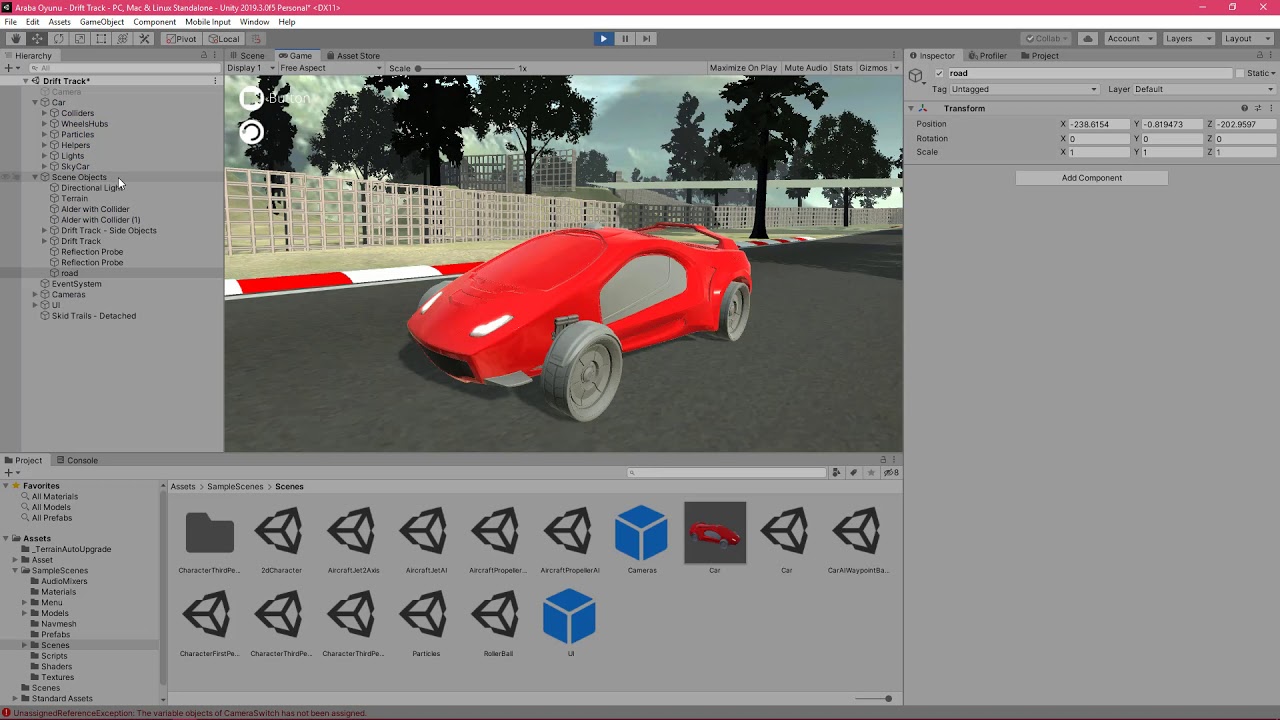Viewport: 1280px width, 720px height.
Task: Lock the Project panel
Action: coord(883,460)
